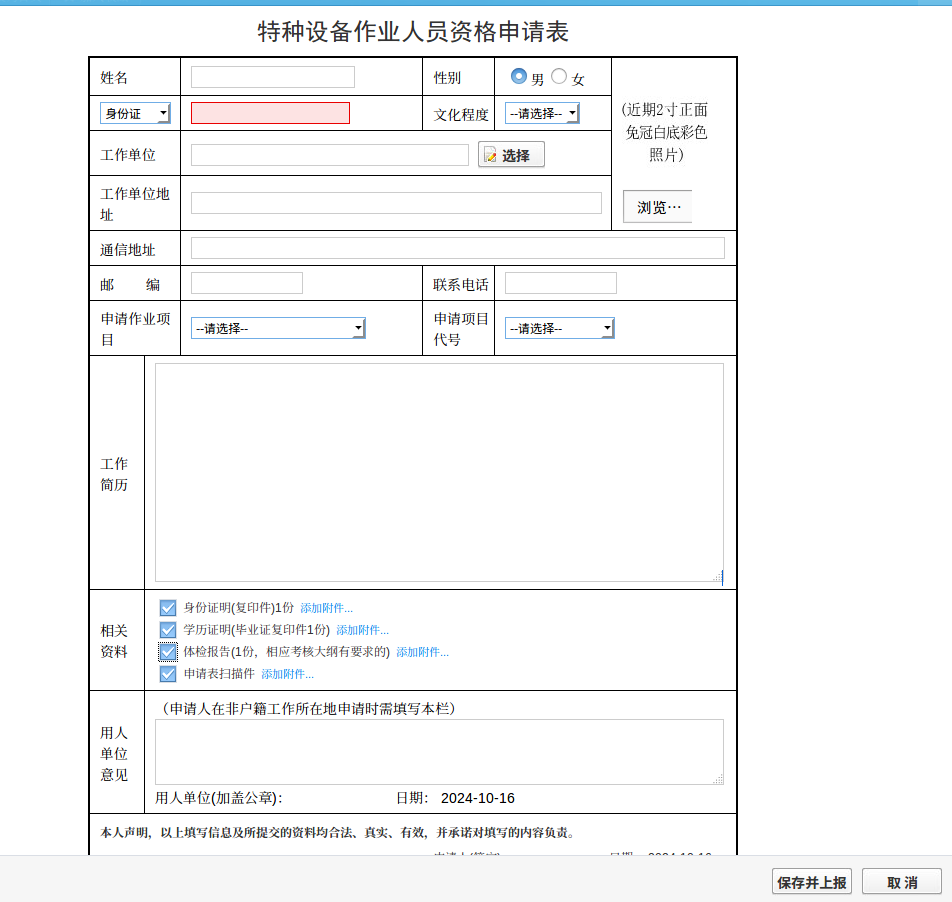Select the 男 radio button

coord(518,76)
